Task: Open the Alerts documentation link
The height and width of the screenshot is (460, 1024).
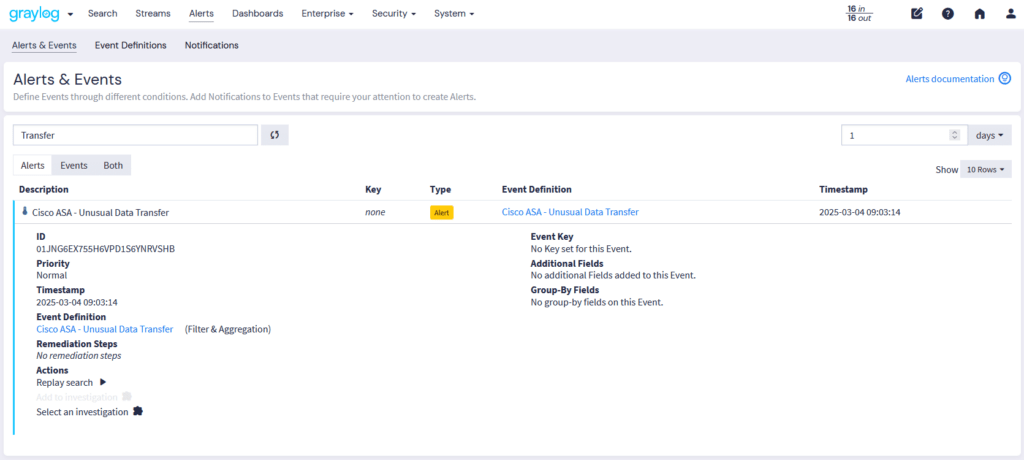Action: tap(949, 79)
